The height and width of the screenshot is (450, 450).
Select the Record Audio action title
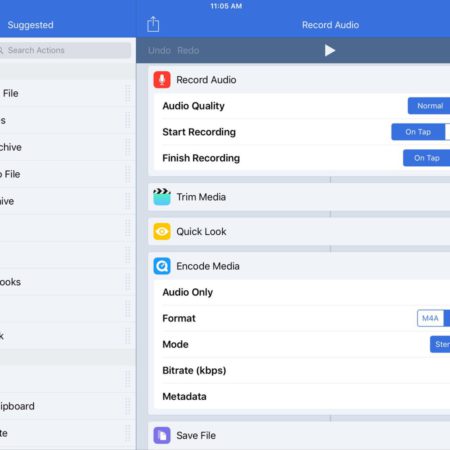pos(206,80)
